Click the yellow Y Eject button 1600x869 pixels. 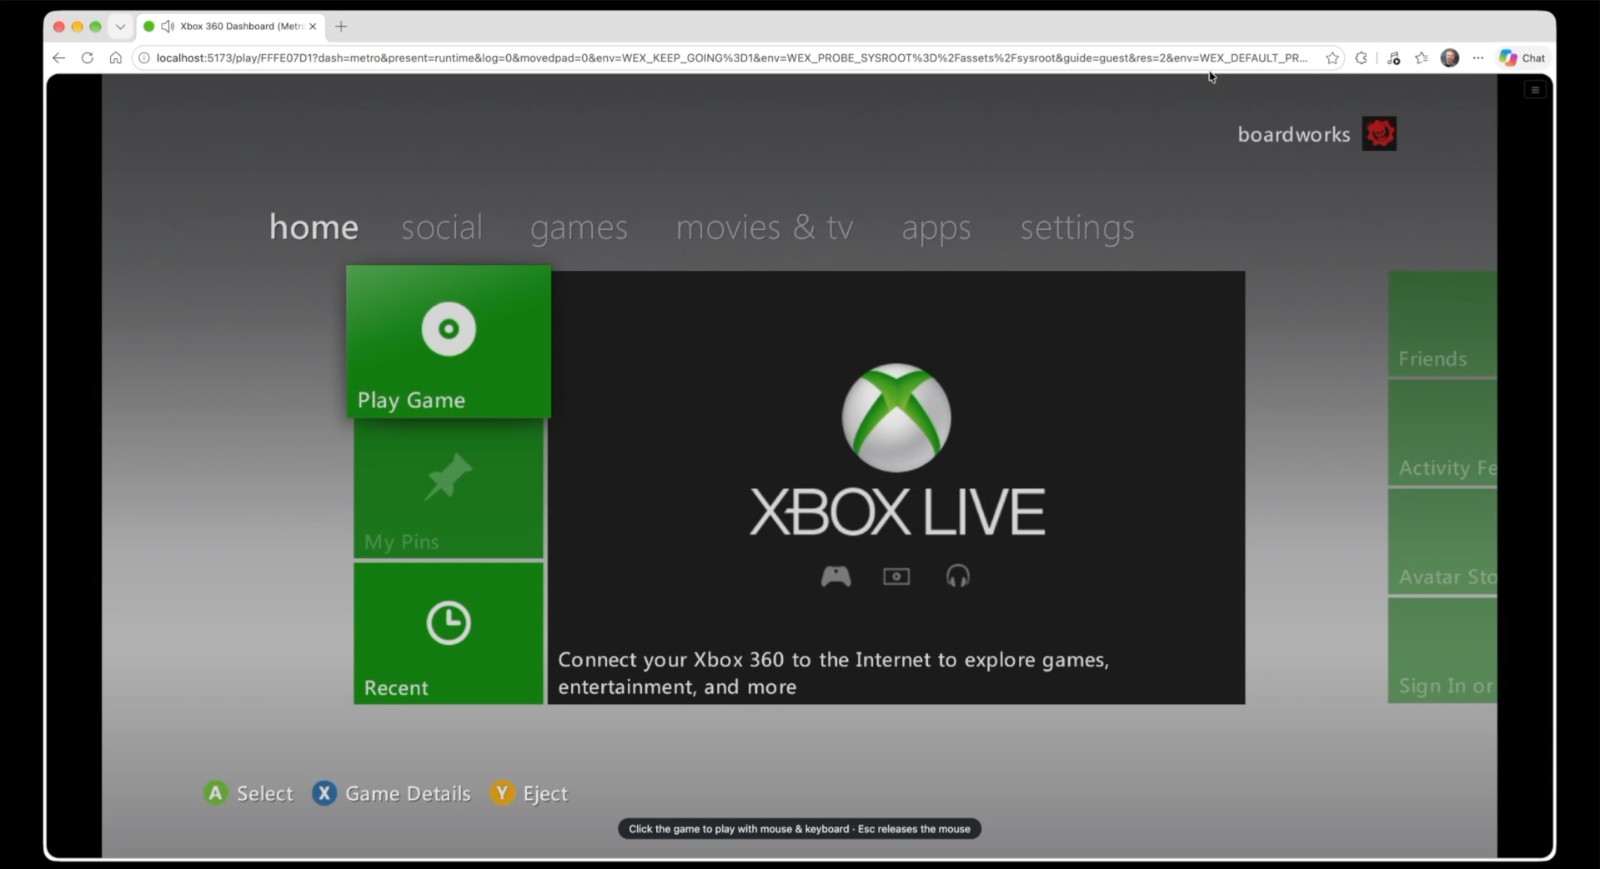[529, 793]
